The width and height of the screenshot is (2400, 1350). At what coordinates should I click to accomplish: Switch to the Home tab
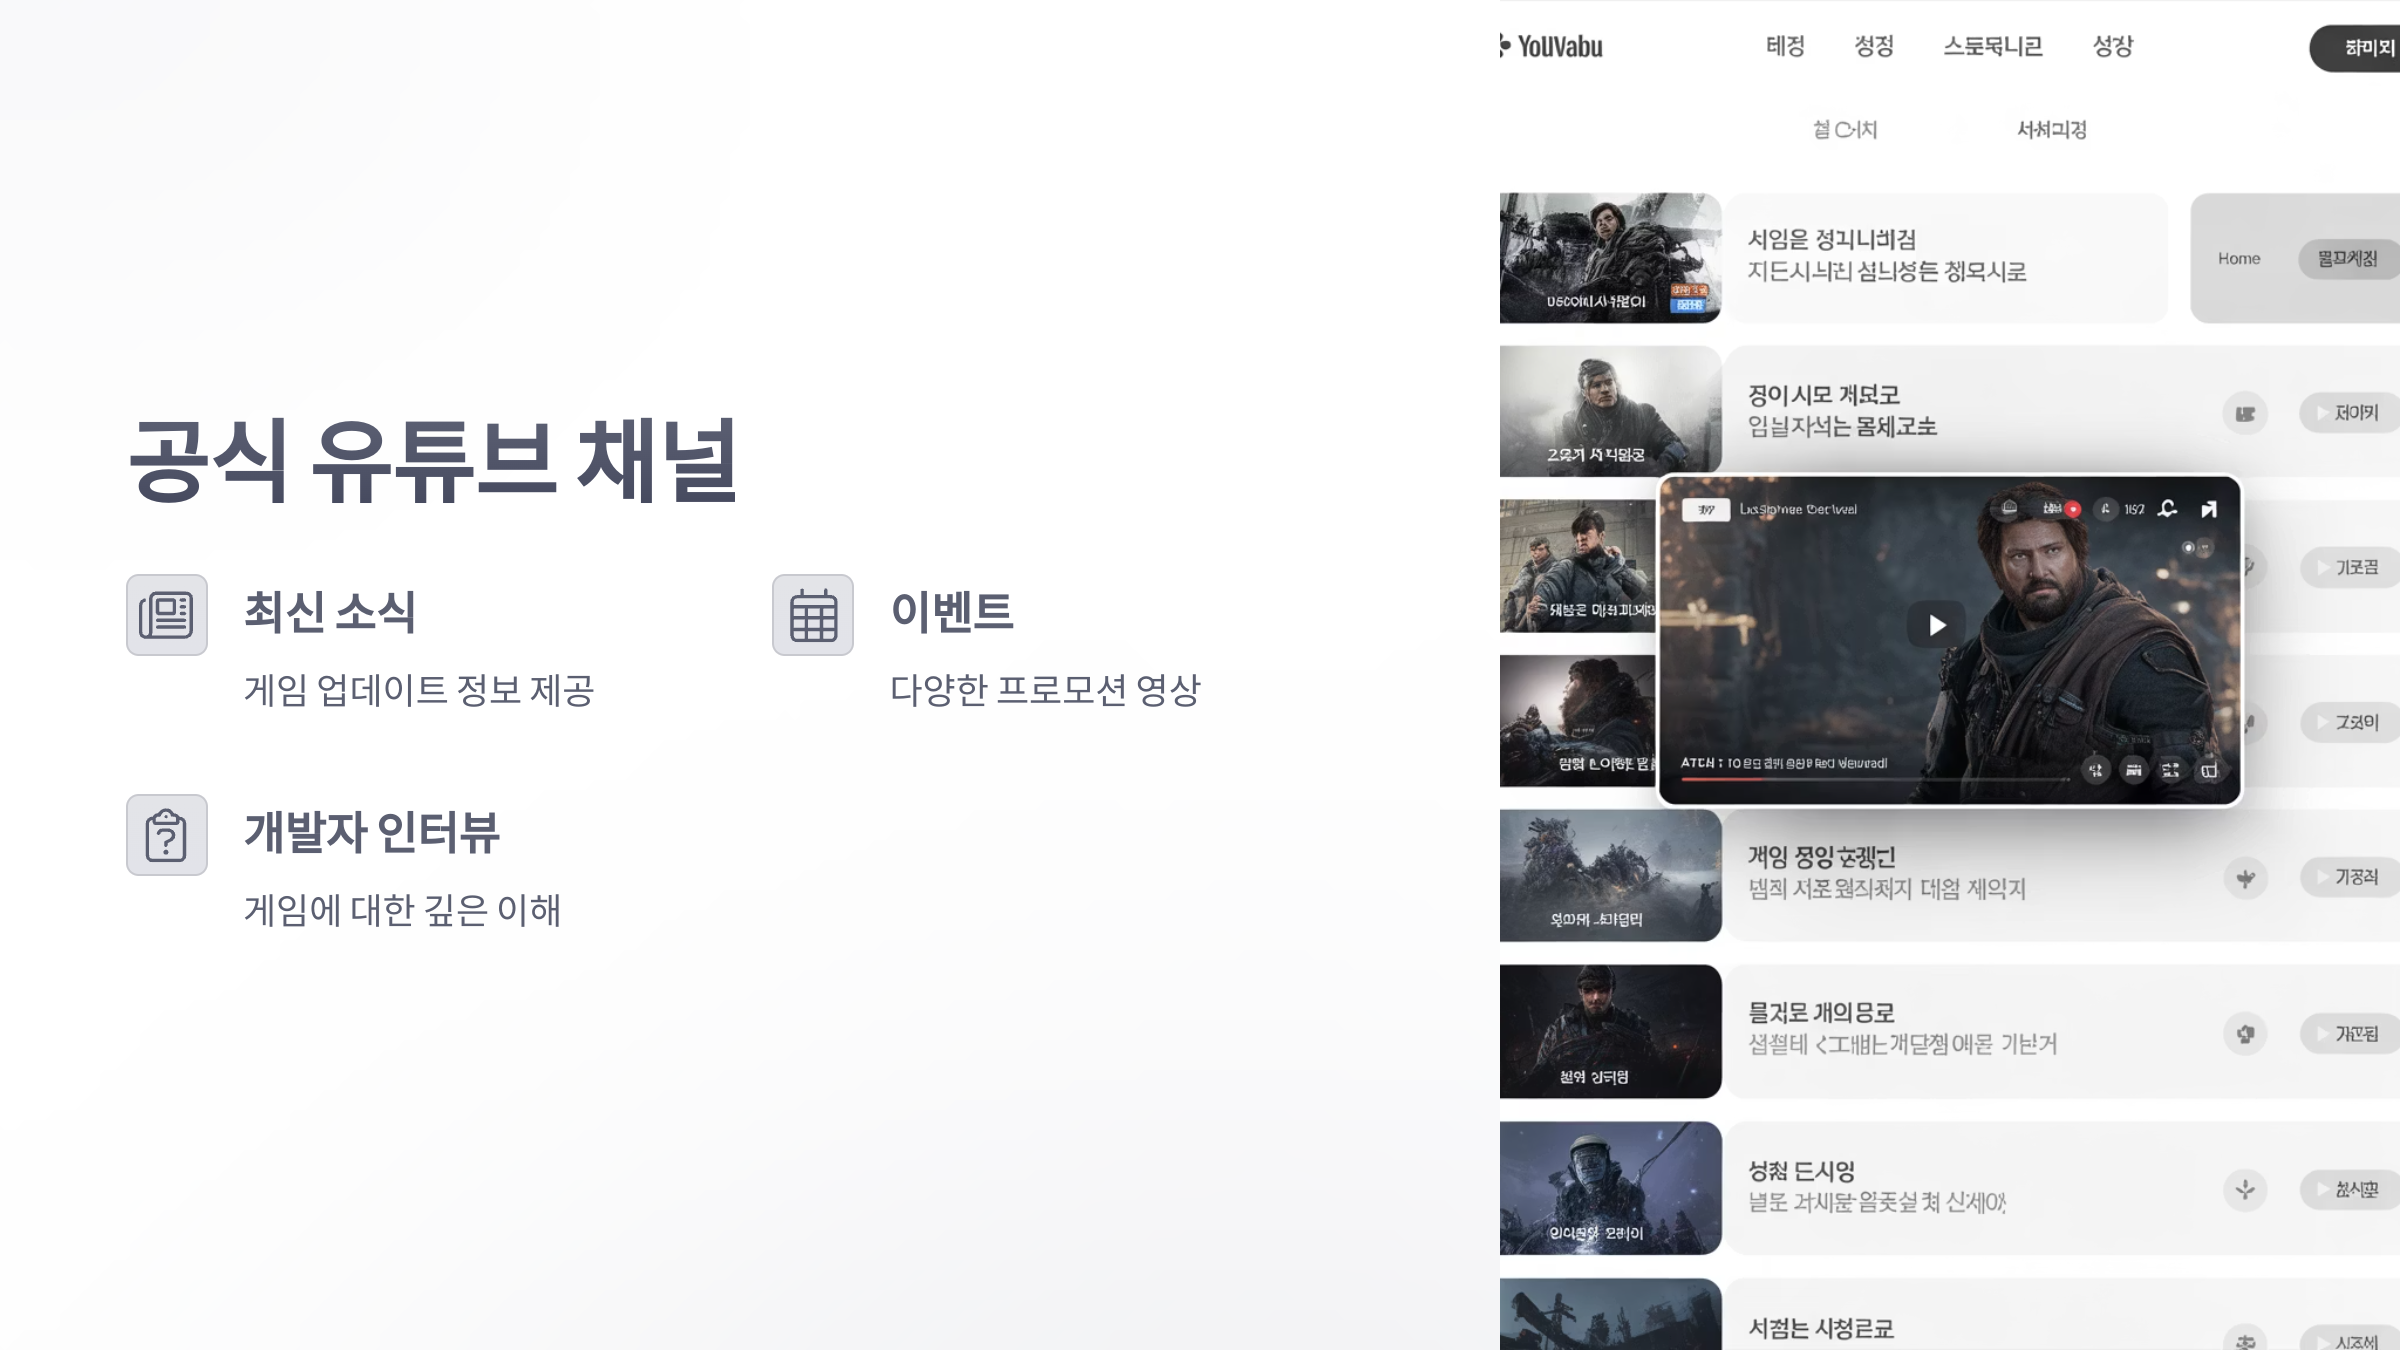(2239, 258)
